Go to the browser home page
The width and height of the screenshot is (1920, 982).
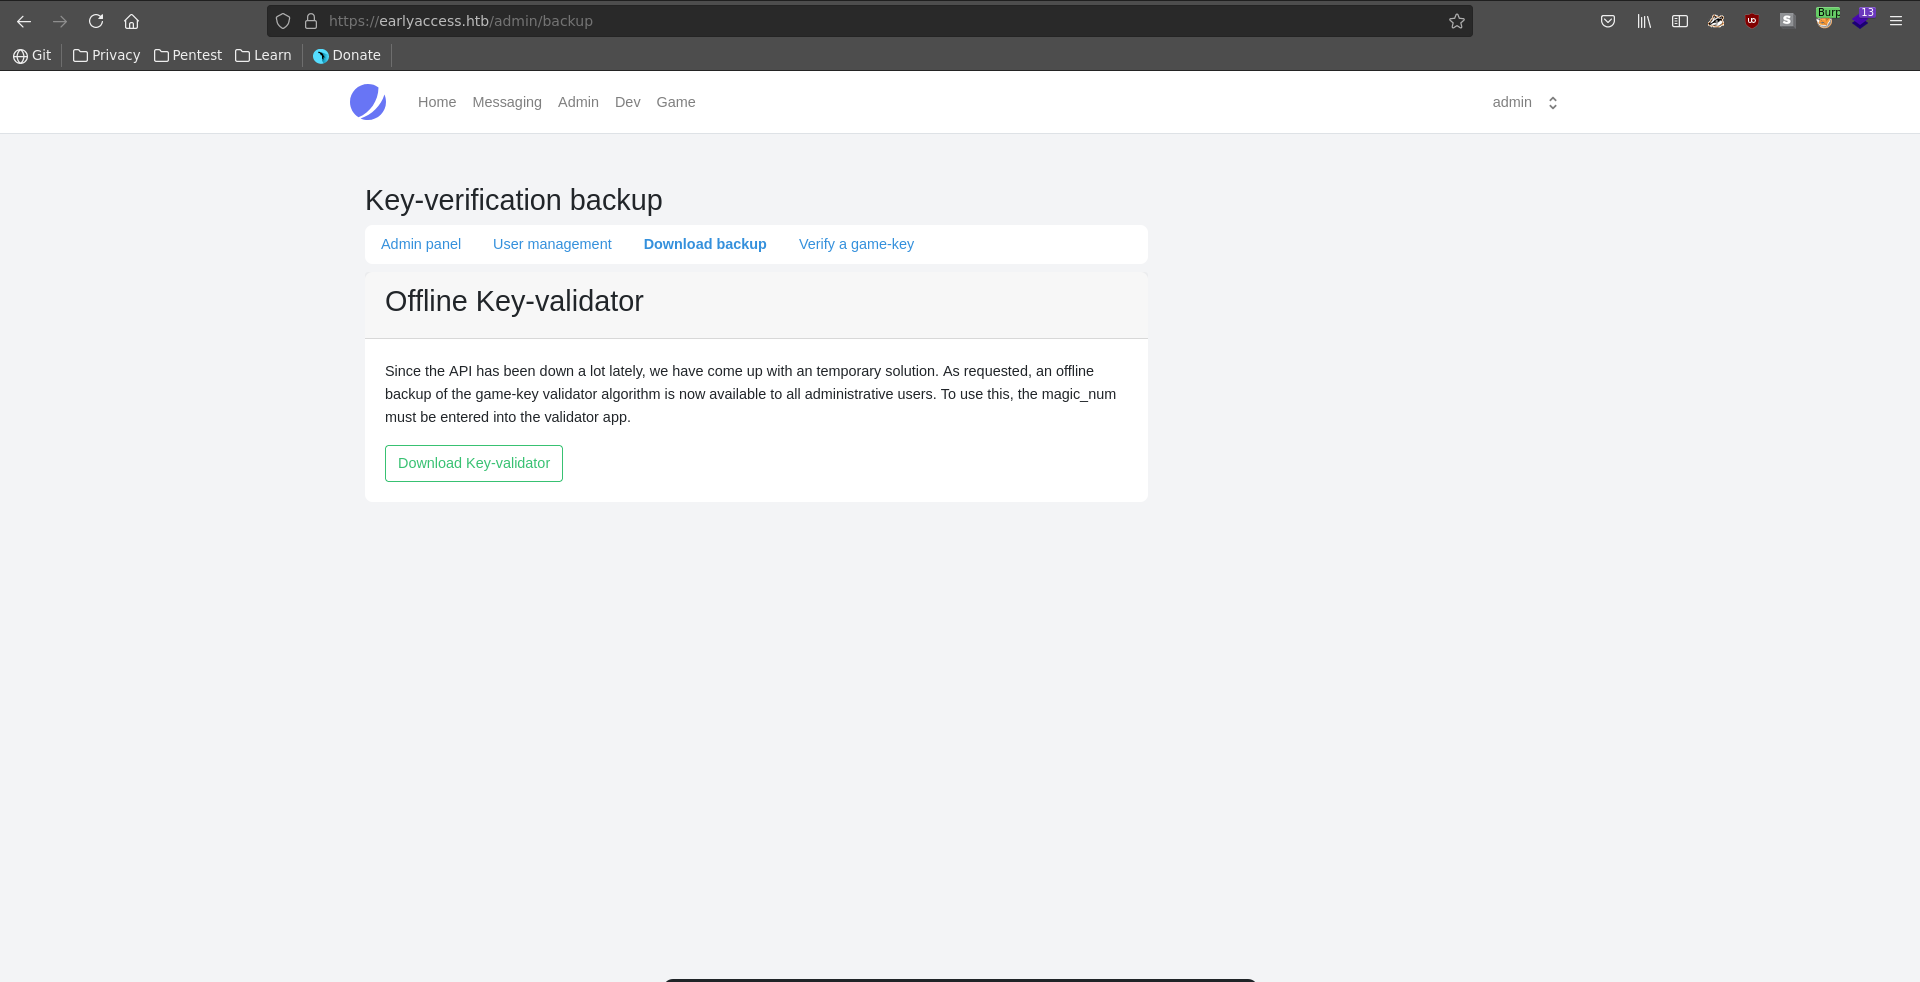tap(131, 21)
